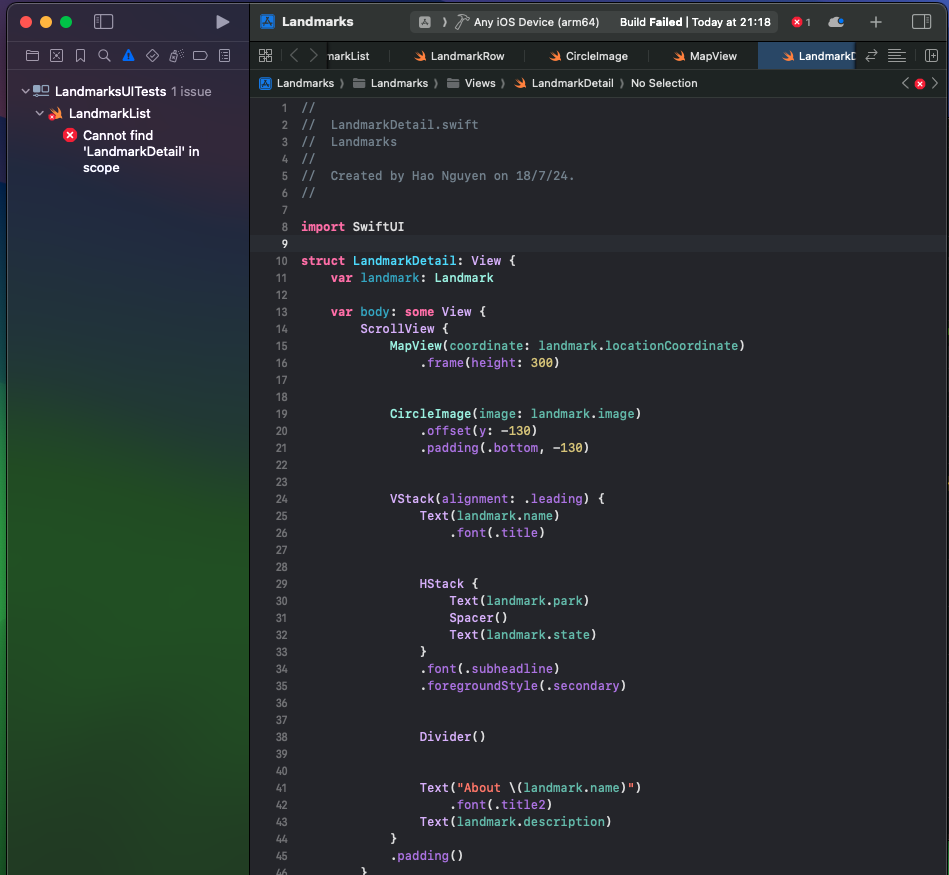Select the Issue navigator warning icon

point(128,56)
